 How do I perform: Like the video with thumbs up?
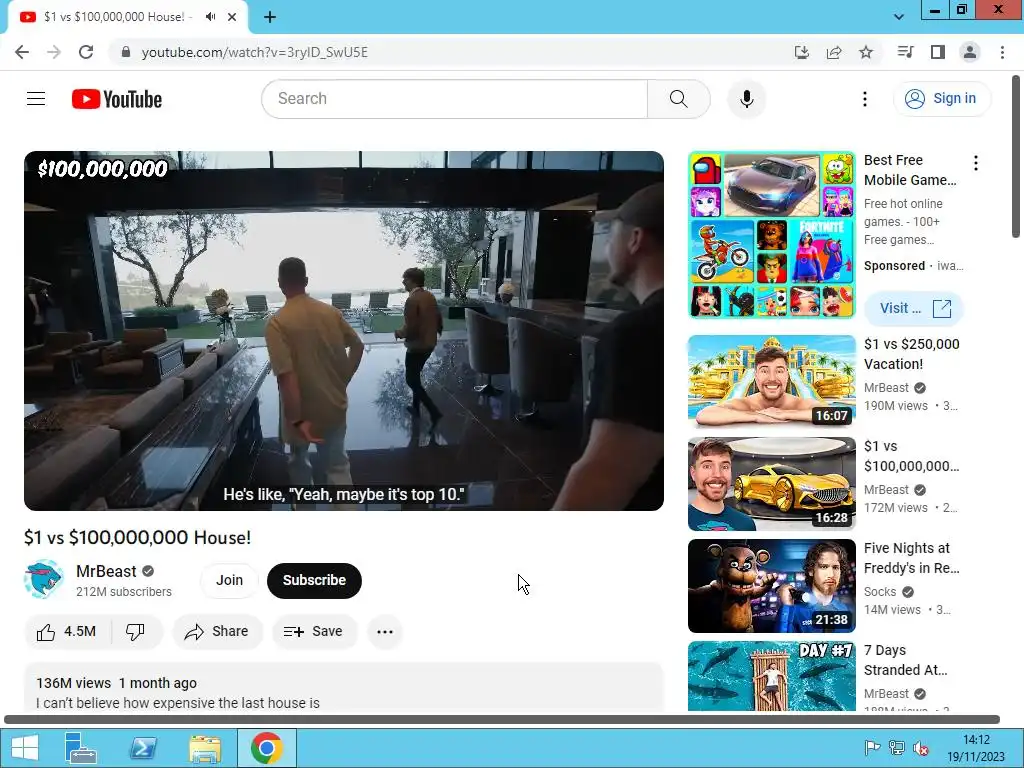tap(67, 632)
